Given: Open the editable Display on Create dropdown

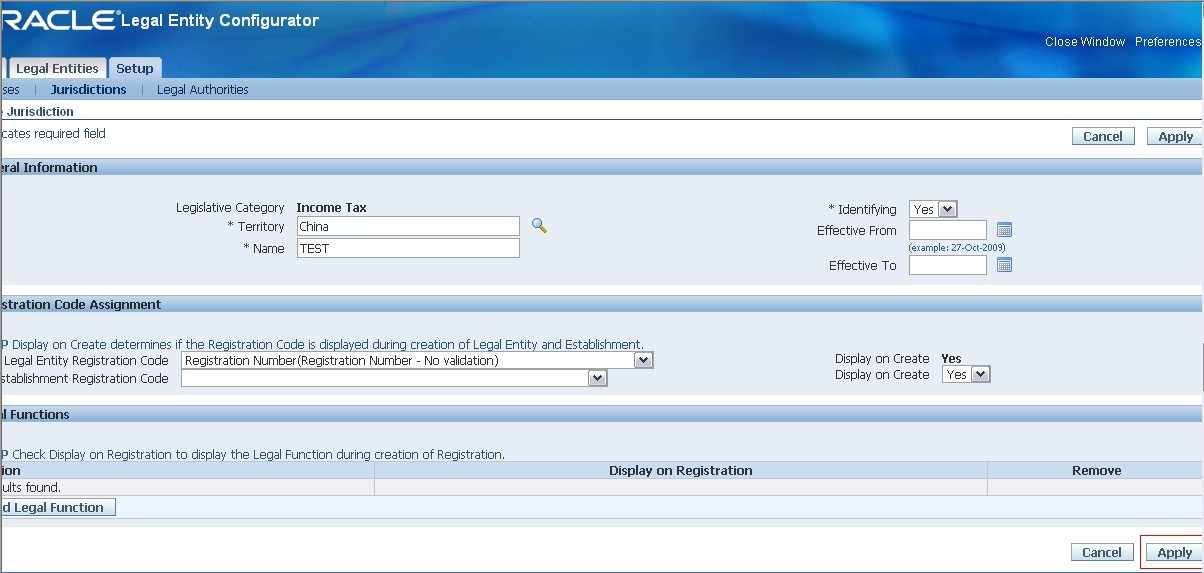Looking at the screenshot, I should pos(966,374).
